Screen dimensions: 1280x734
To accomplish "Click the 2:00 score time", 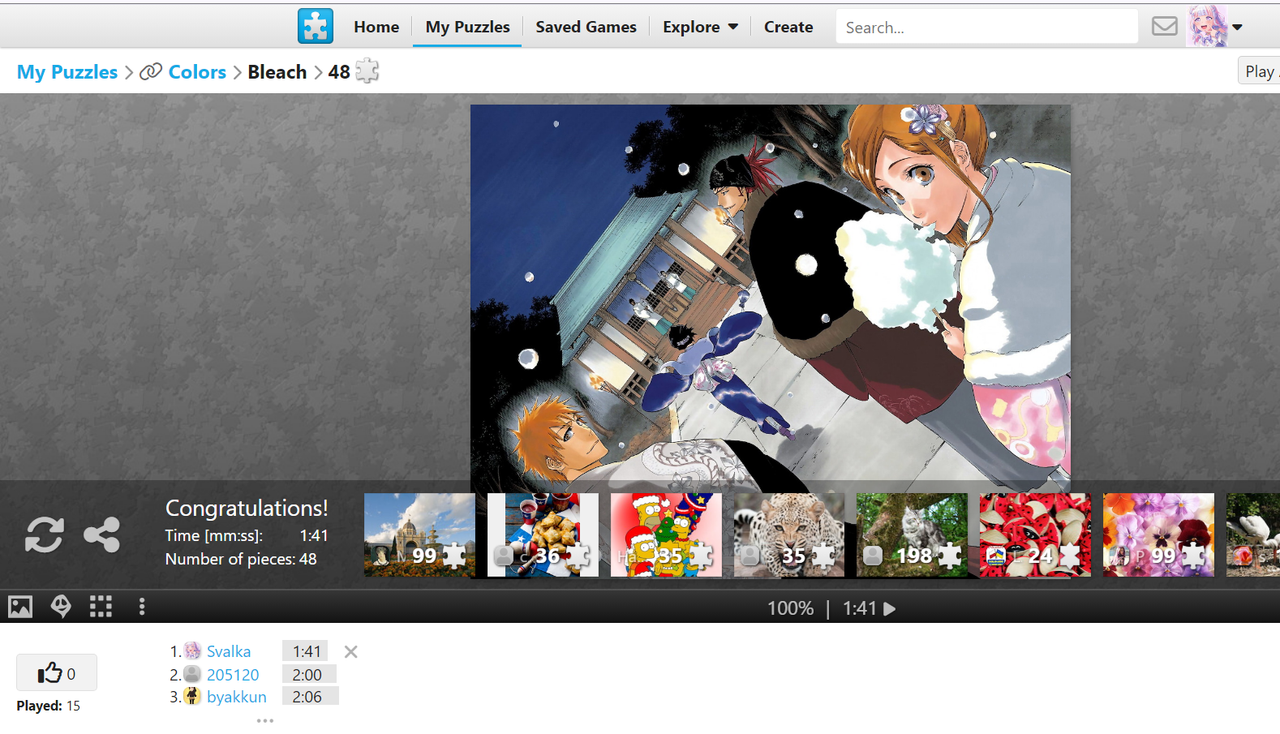I will point(307,674).
